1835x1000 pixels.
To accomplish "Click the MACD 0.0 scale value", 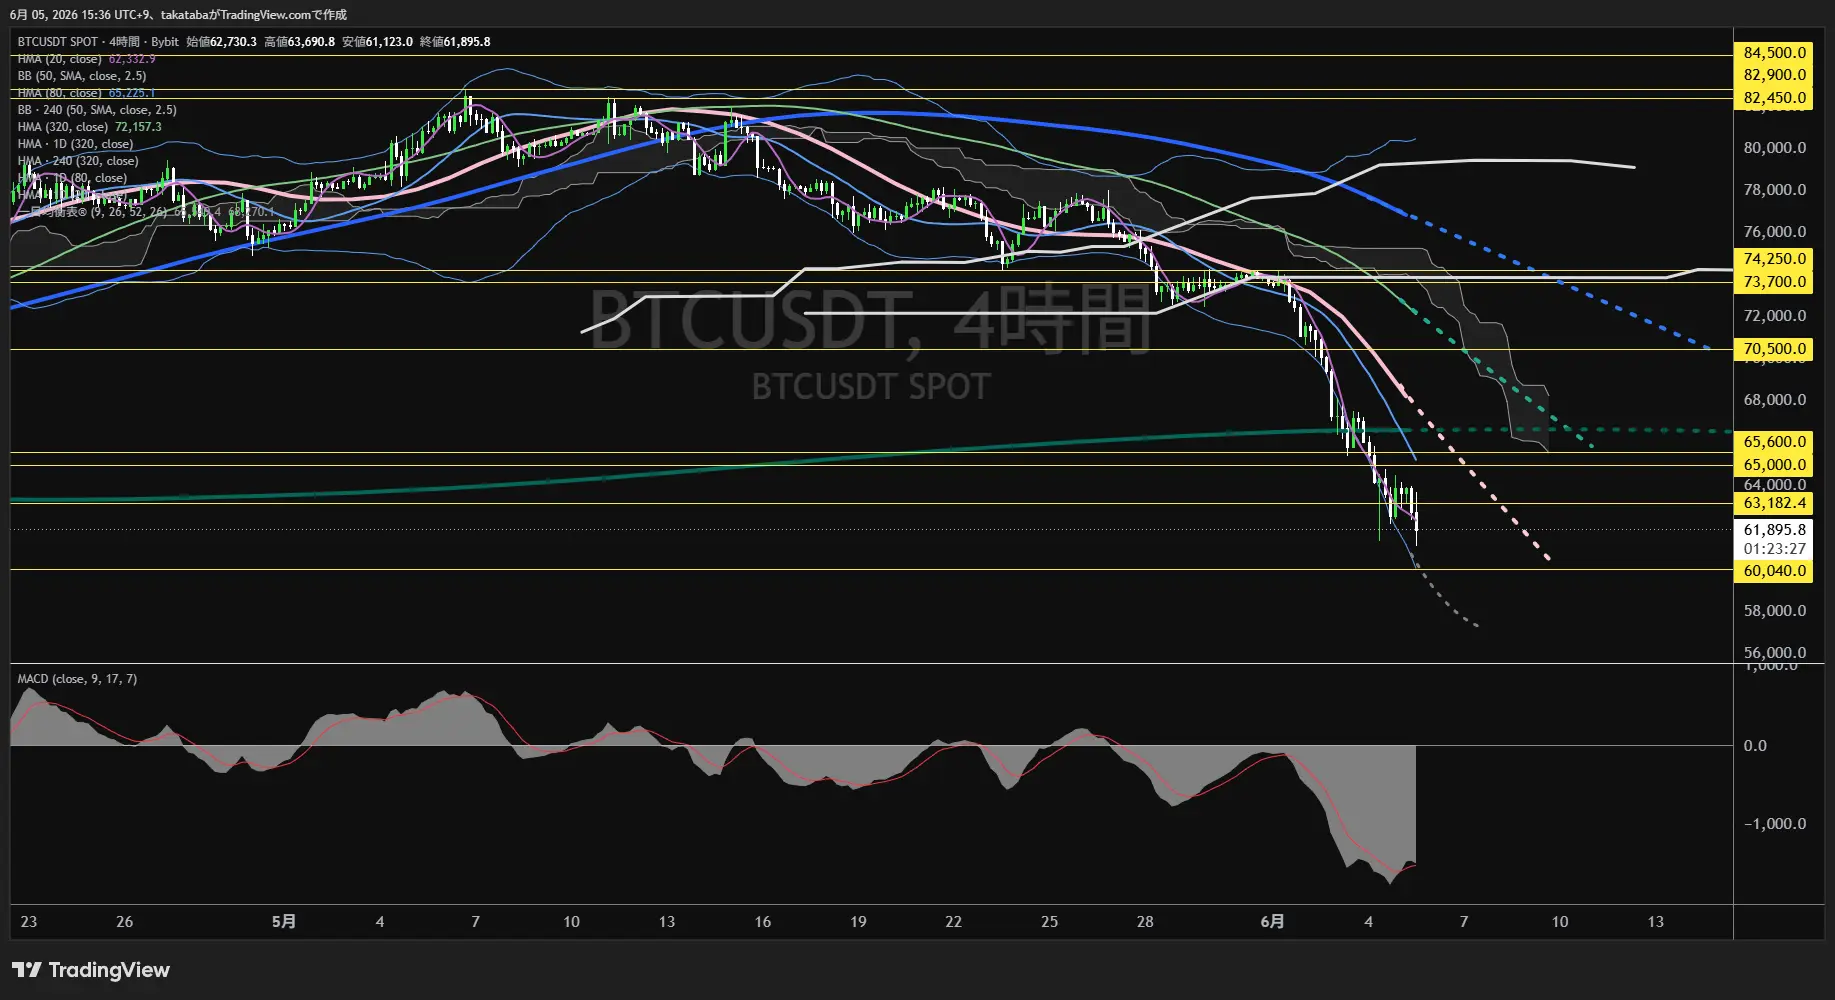I will [x=1755, y=746].
